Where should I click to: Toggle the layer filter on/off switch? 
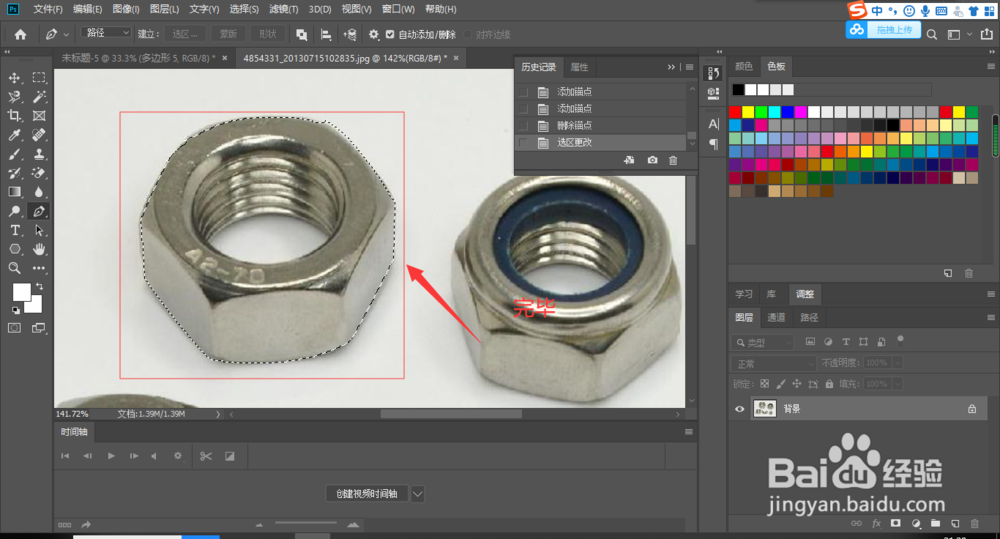click(x=900, y=340)
